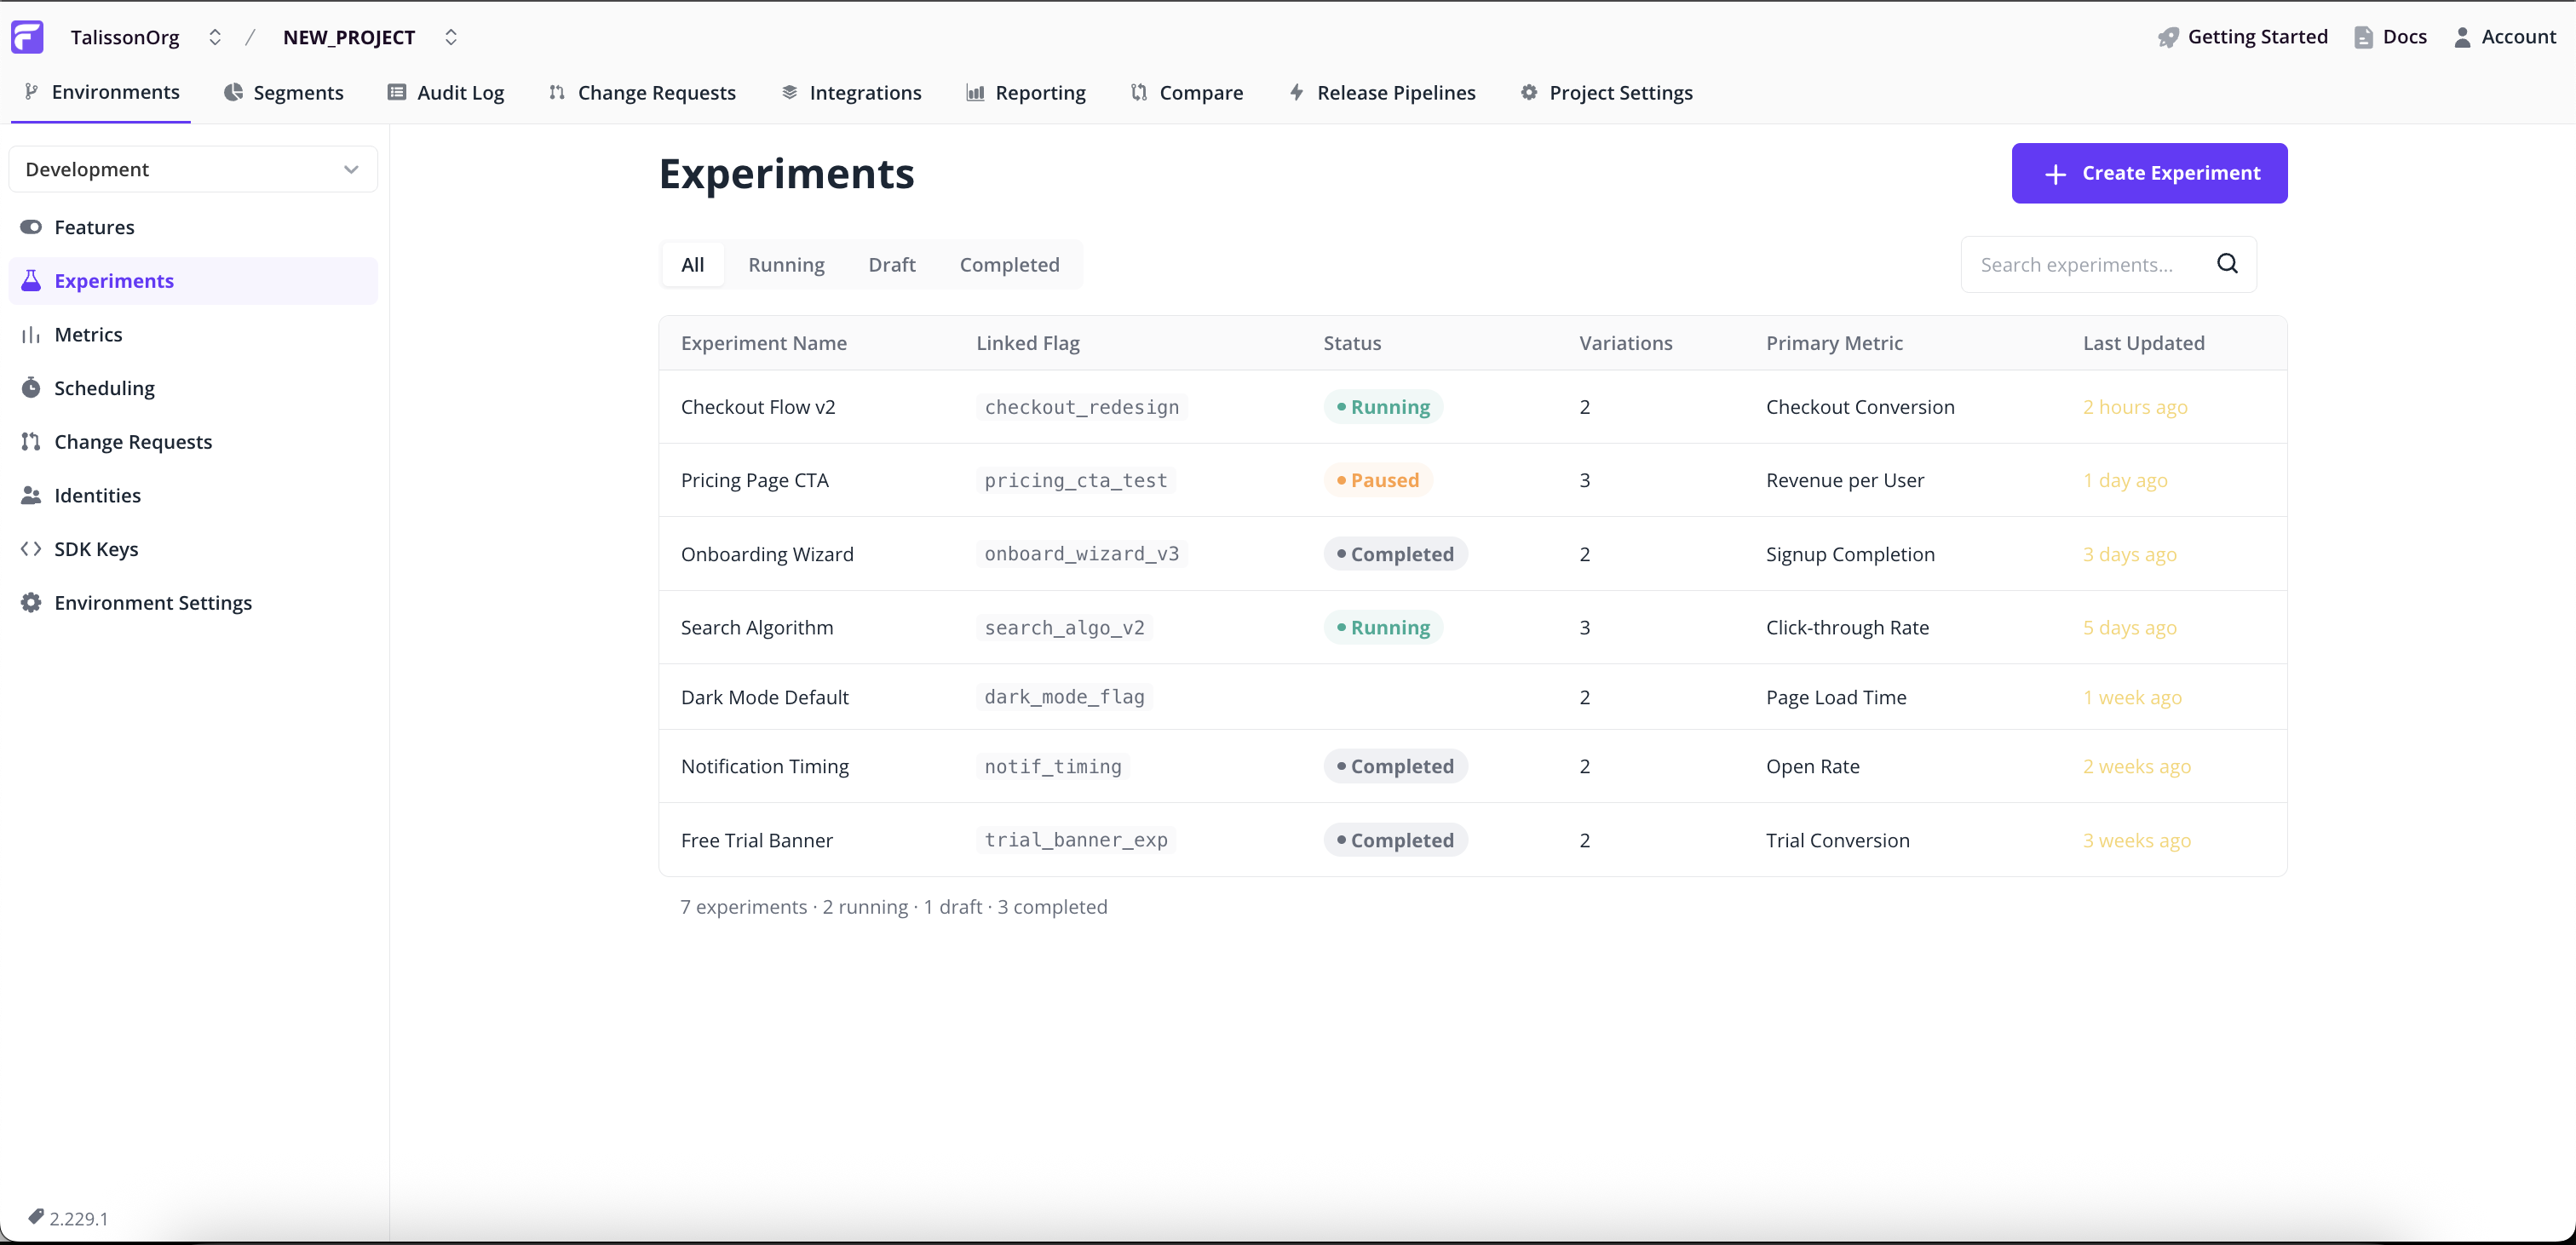Screen dimensions: 2576x1245
Task: Select the Audit Log icon in top nav
Action: (396, 92)
